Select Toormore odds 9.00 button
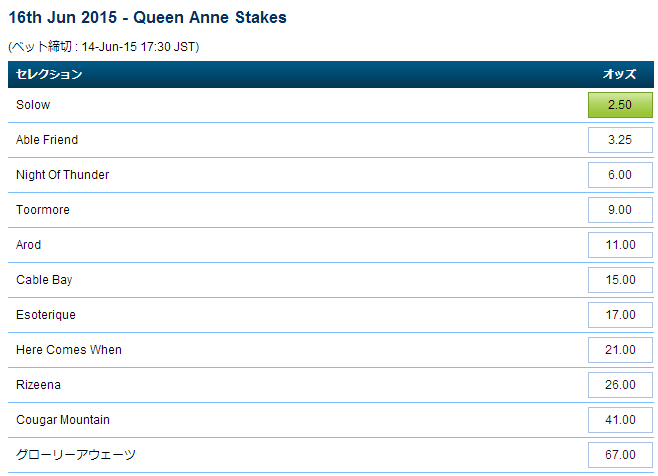The image size is (658, 476). pos(620,210)
